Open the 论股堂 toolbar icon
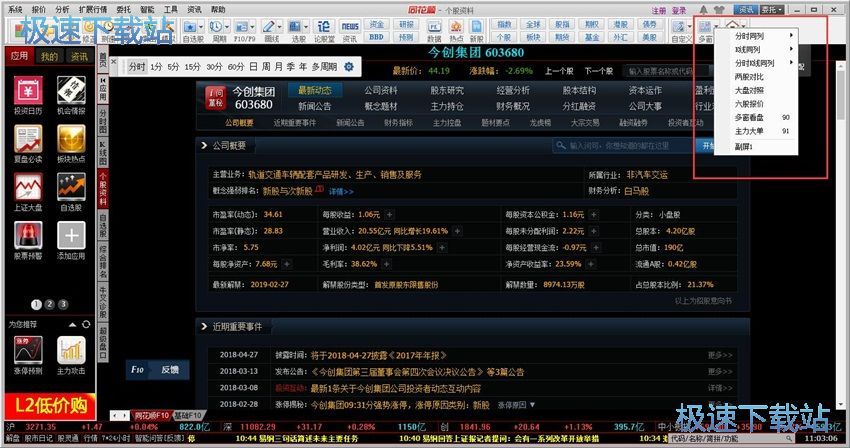The height and width of the screenshot is (448, 850). pyautogui.click(x=324, y=27)
